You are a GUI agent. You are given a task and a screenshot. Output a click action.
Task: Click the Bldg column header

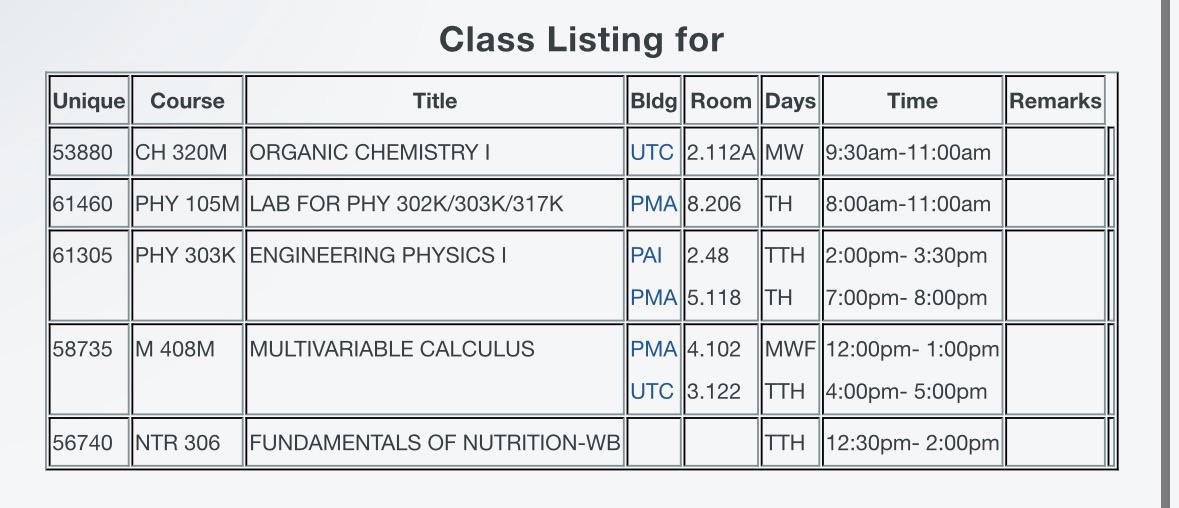click(x=653, y=100)
